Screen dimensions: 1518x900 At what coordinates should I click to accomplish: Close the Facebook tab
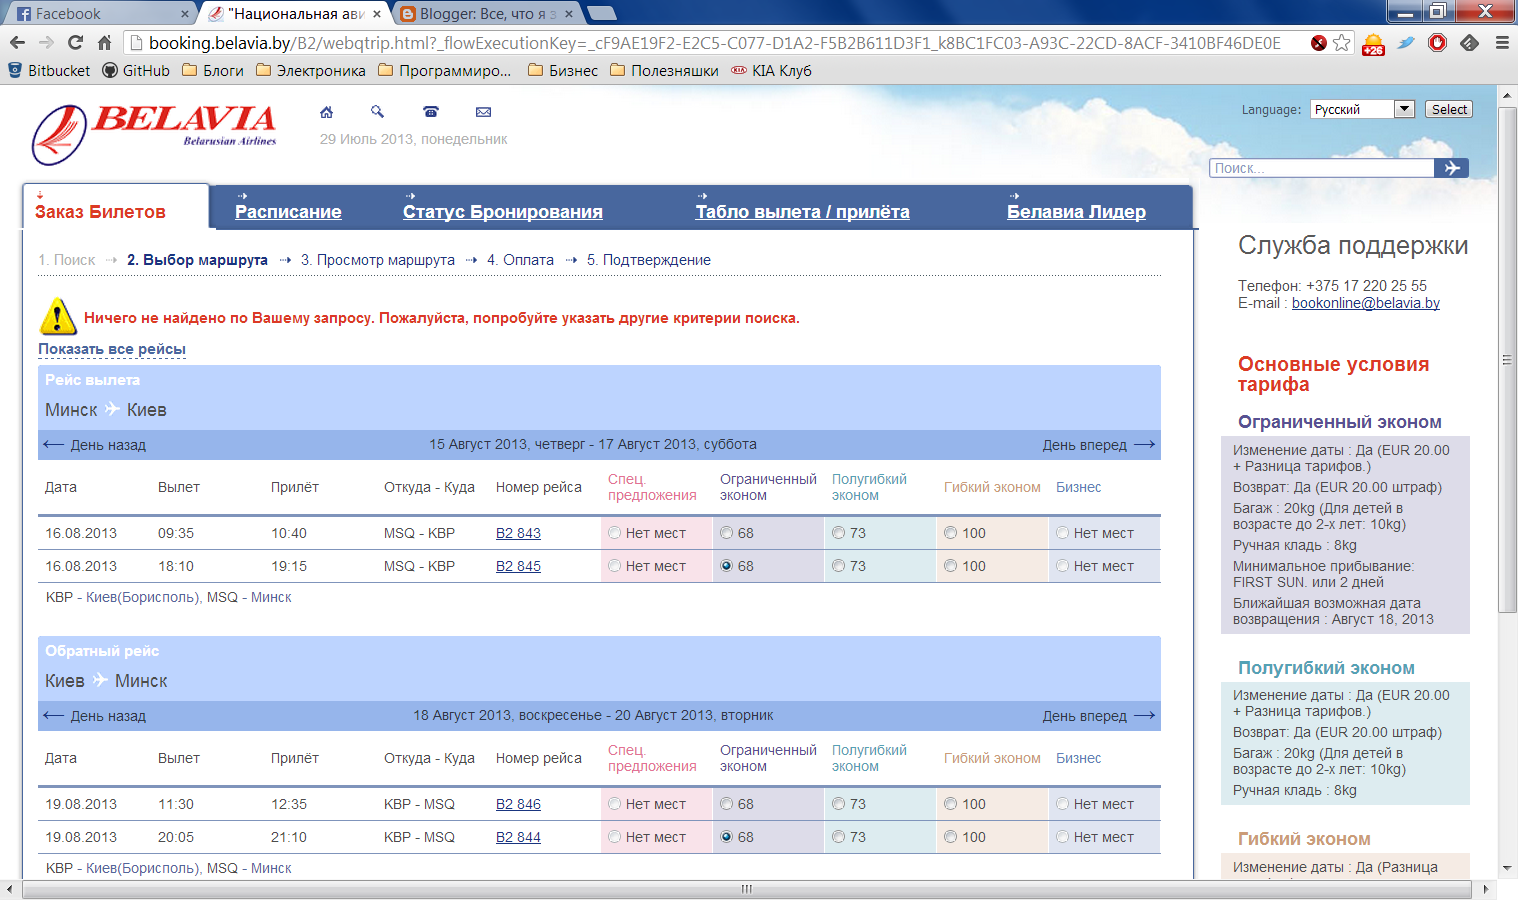pos(185,14)
